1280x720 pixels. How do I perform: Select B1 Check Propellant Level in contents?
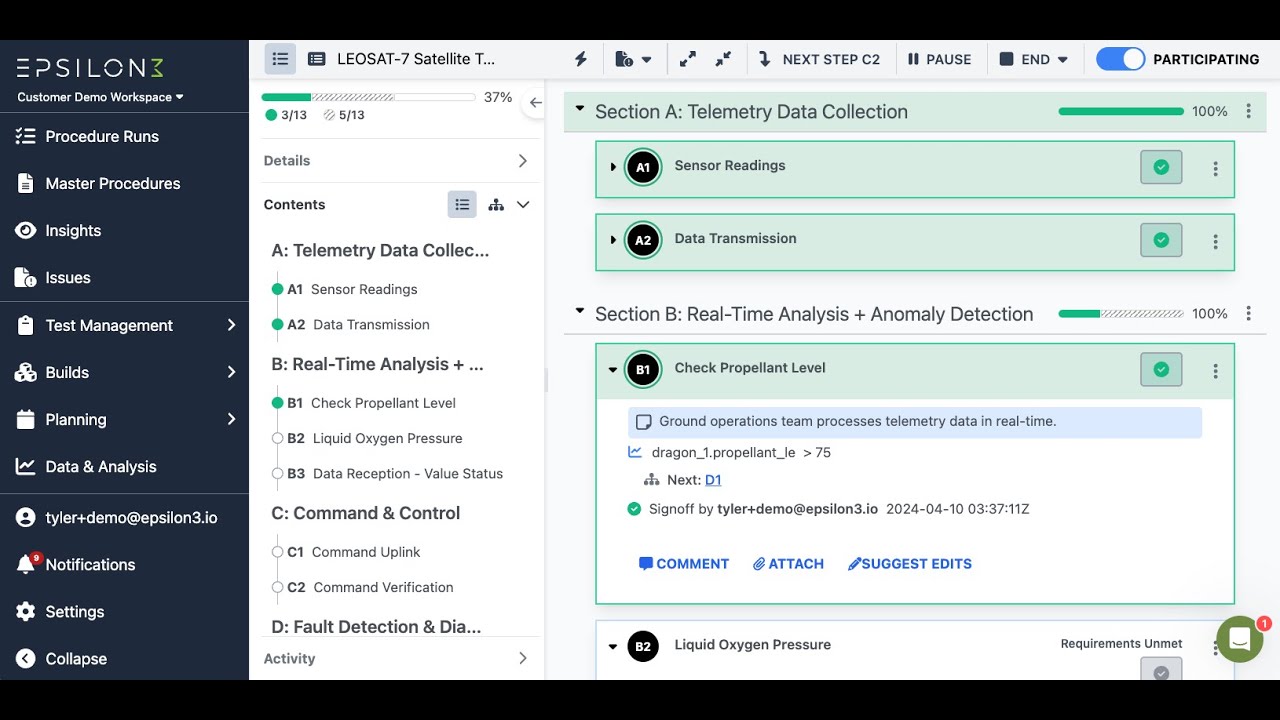click(371, 403)
